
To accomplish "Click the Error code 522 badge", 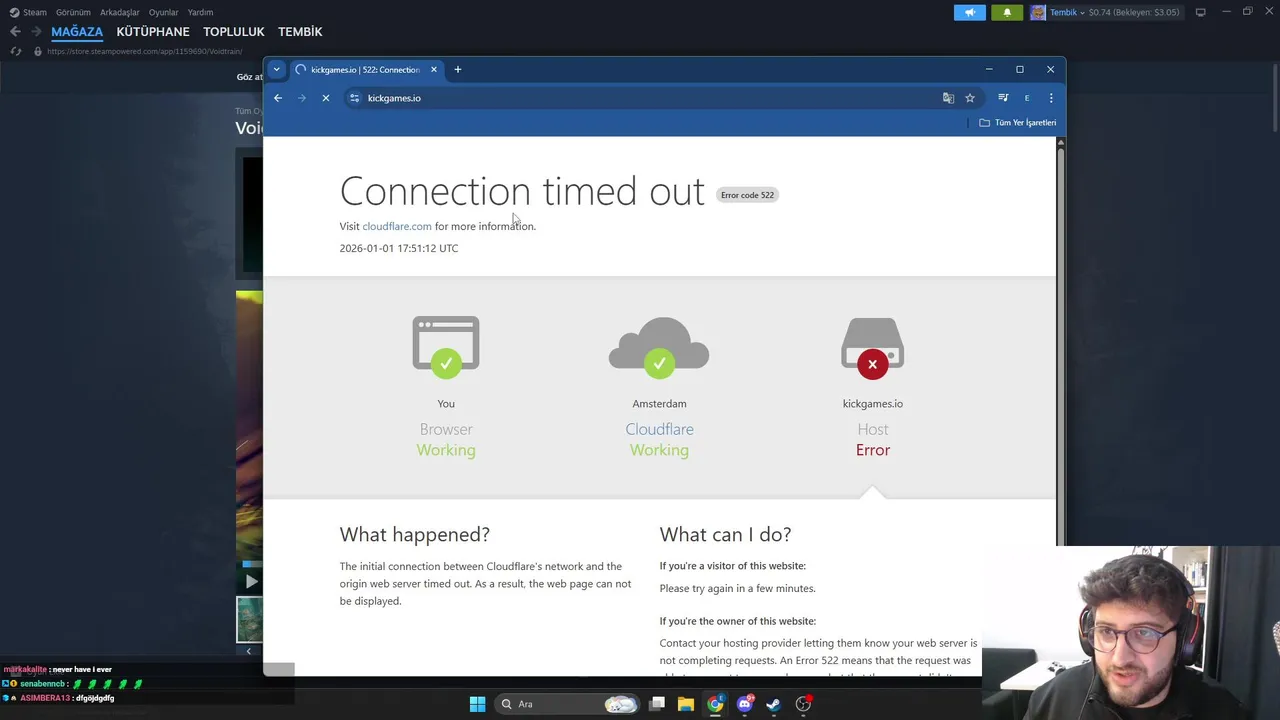I will [x=747, y=195].
